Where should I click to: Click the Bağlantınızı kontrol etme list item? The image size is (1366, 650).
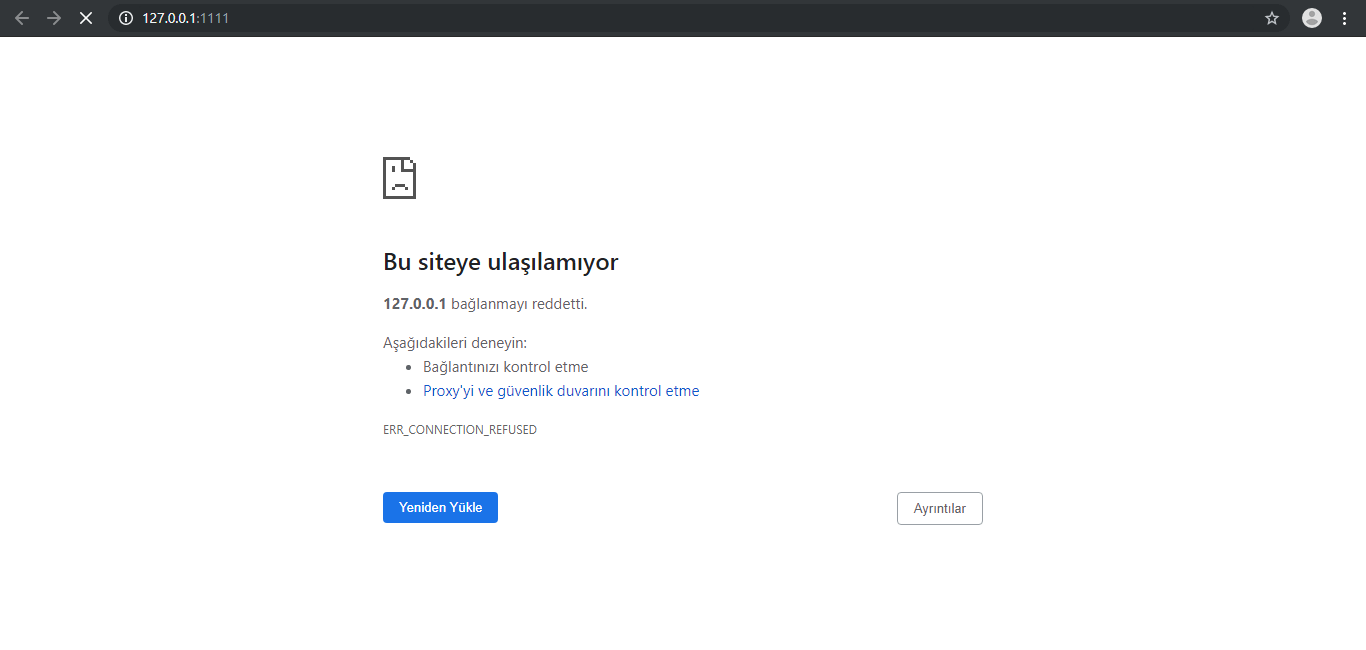coord(506,366)
